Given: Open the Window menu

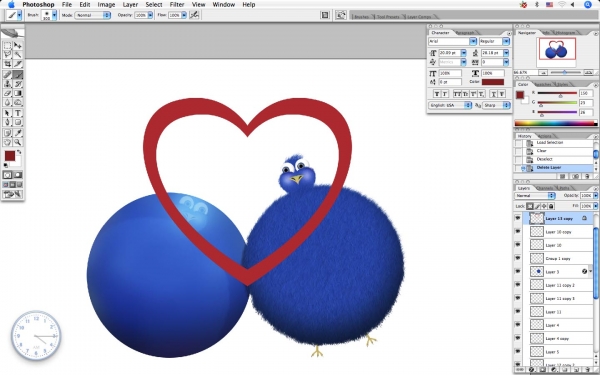Looking at the screenshot, I should (223, 5).
